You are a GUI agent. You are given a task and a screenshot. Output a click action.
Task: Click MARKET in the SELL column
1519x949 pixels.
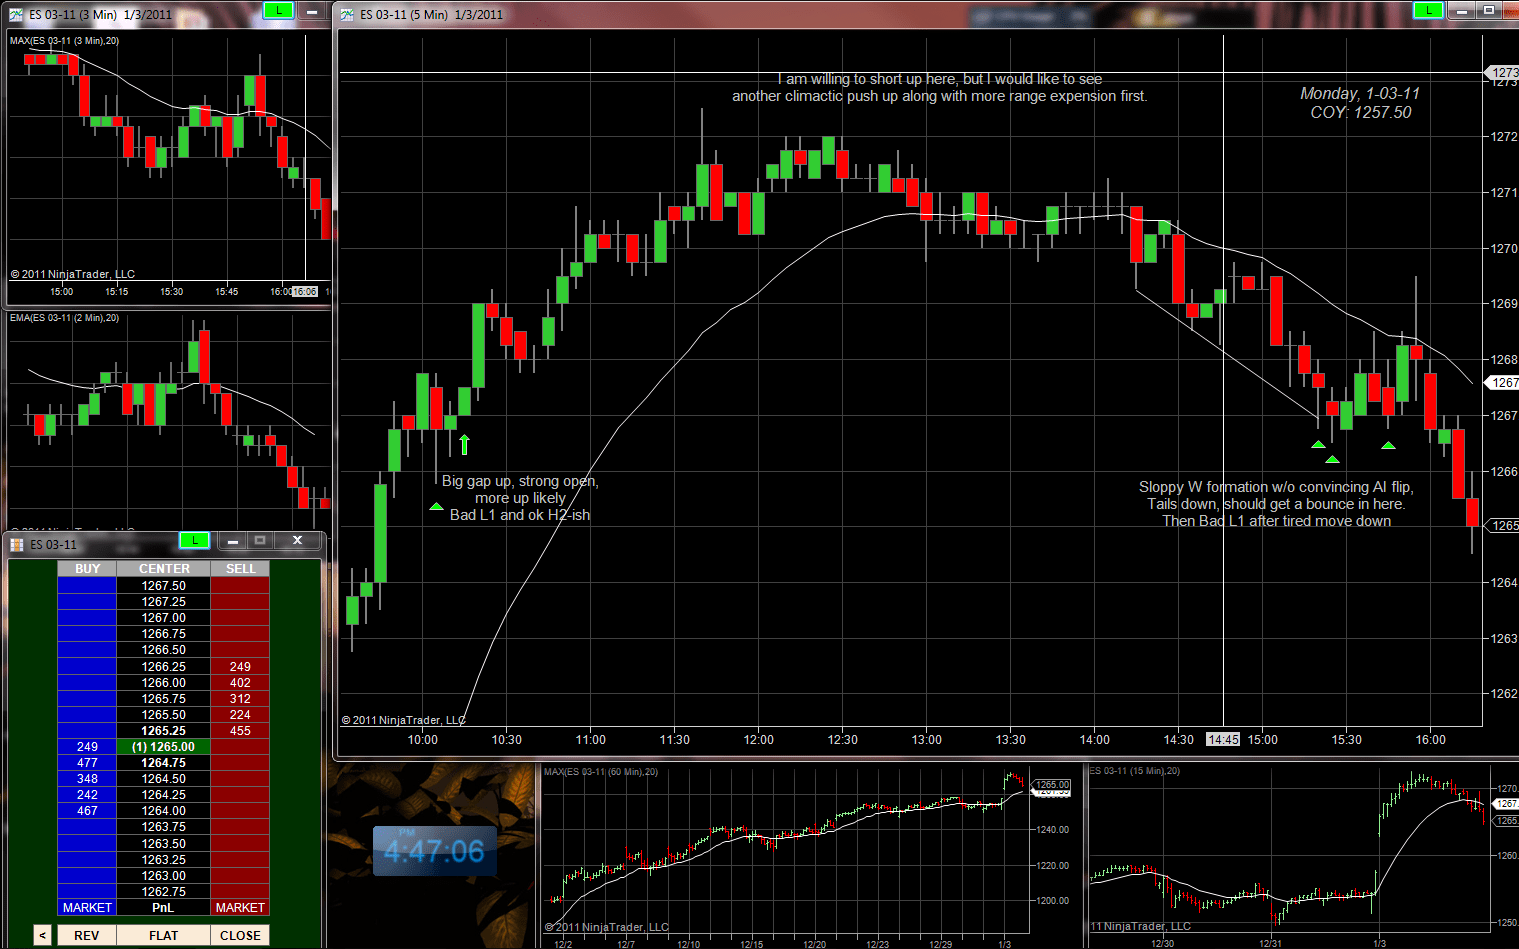[x=240, y=907]
